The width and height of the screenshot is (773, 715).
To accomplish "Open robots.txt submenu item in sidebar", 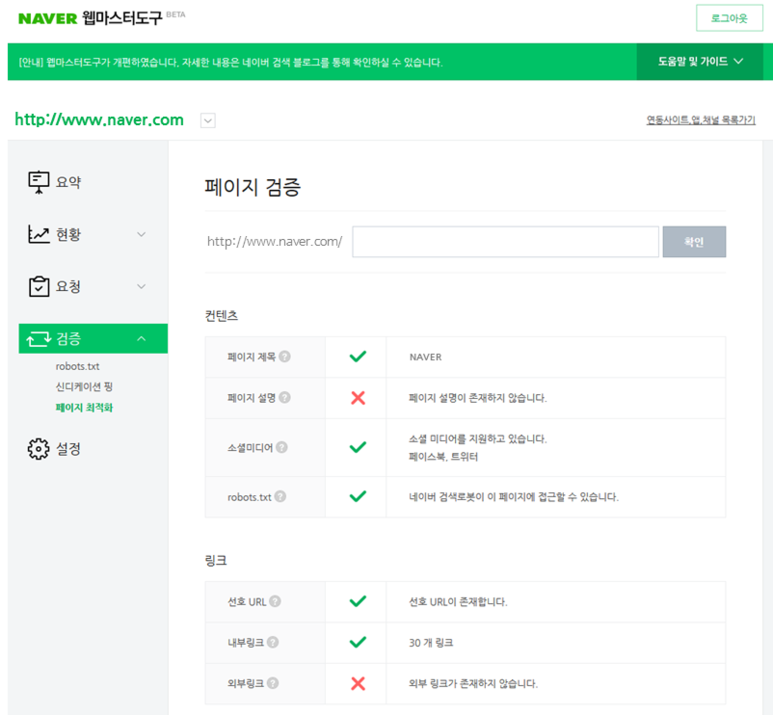I will point(78,367).
